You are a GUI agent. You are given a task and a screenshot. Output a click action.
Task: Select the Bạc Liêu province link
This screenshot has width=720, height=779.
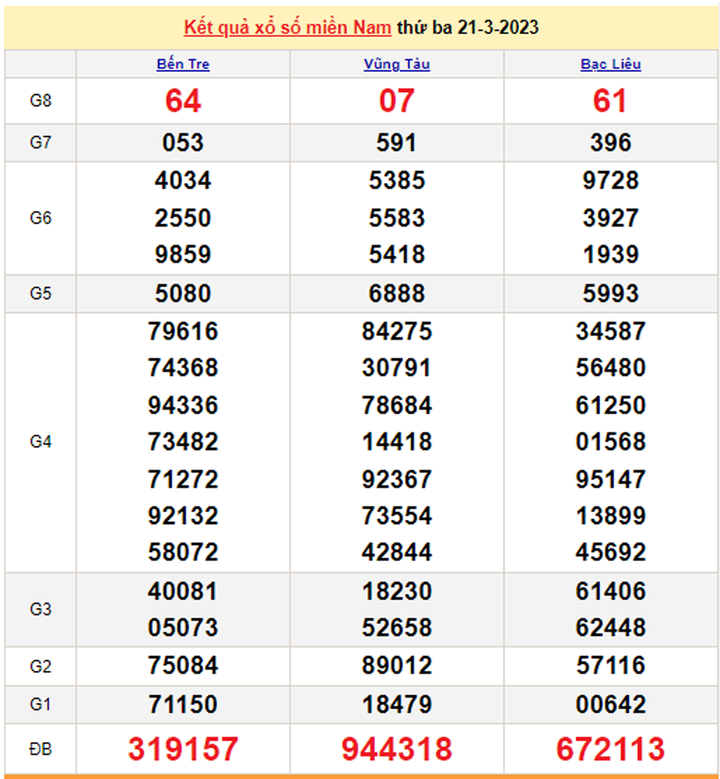[x=610, y=64]
